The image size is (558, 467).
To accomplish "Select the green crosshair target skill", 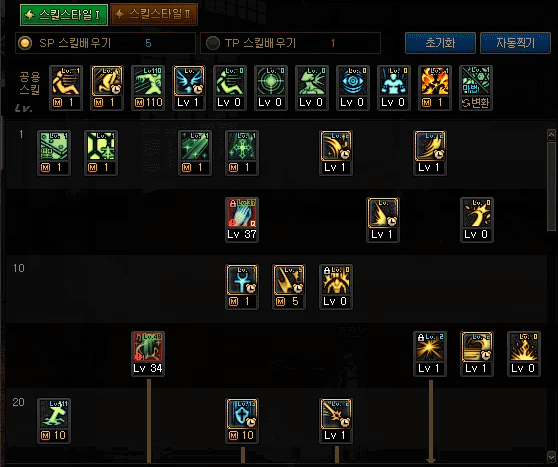I will (271, 88).
